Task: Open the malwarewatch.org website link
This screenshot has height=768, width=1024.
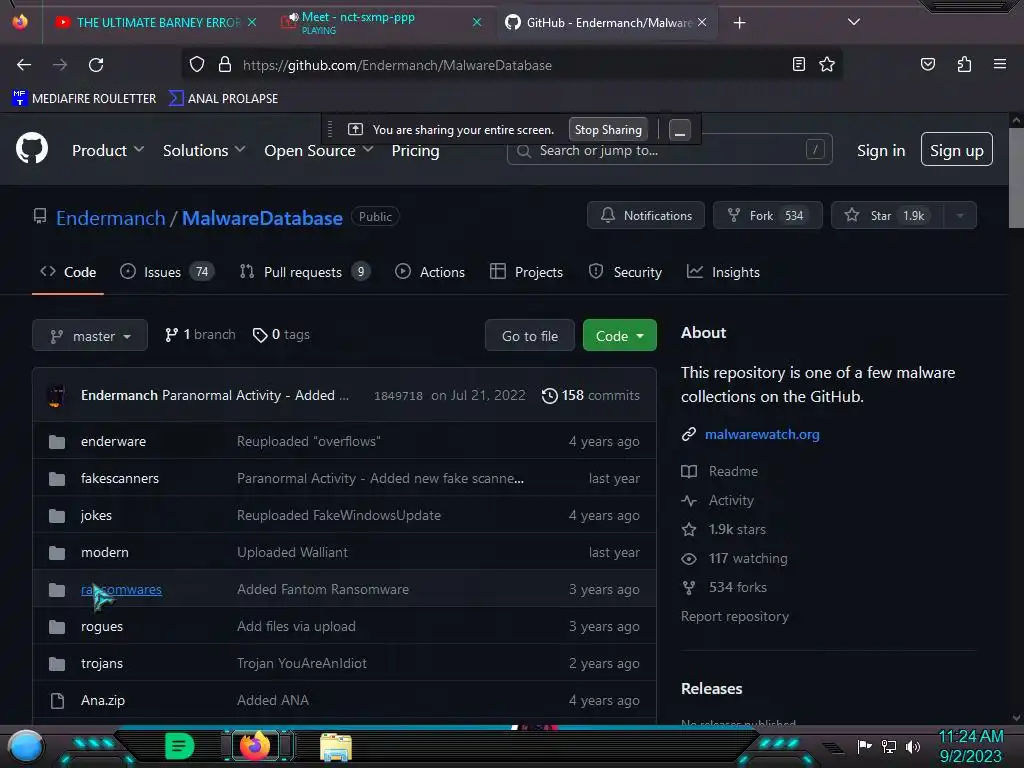Action: coord(762,434)
